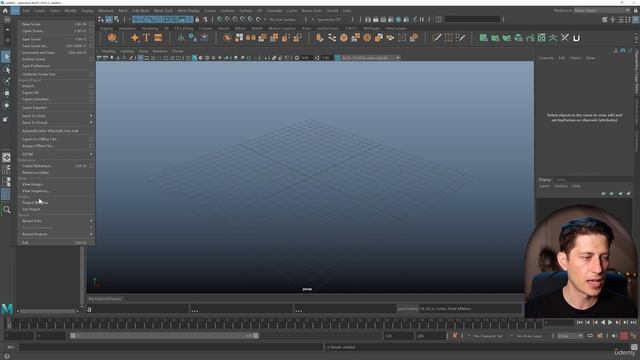Click the playback end time field
The width and height of the screenshot is (640, 360).
pyautogui.click(x=399, y=336)
